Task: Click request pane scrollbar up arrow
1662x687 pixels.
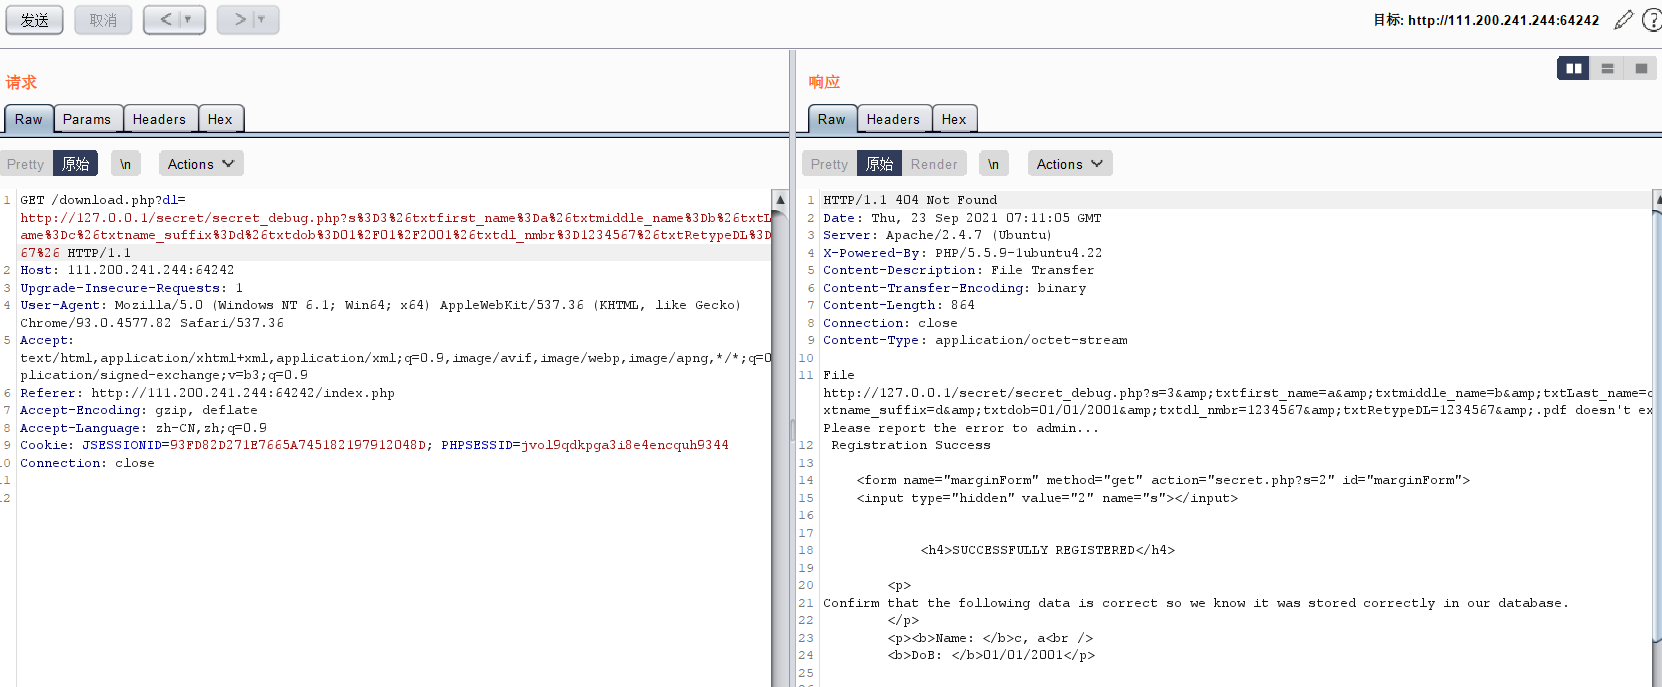Action: (780, 199)
